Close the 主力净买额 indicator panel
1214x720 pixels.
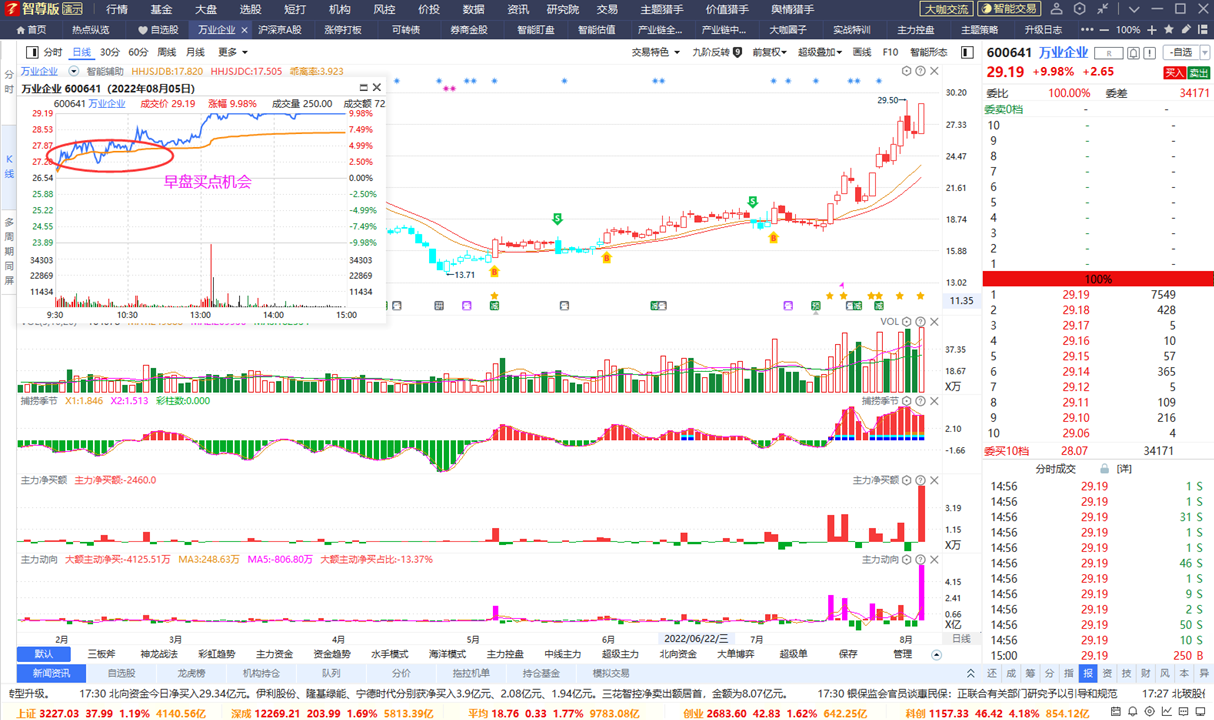click(x=934, y=481)
